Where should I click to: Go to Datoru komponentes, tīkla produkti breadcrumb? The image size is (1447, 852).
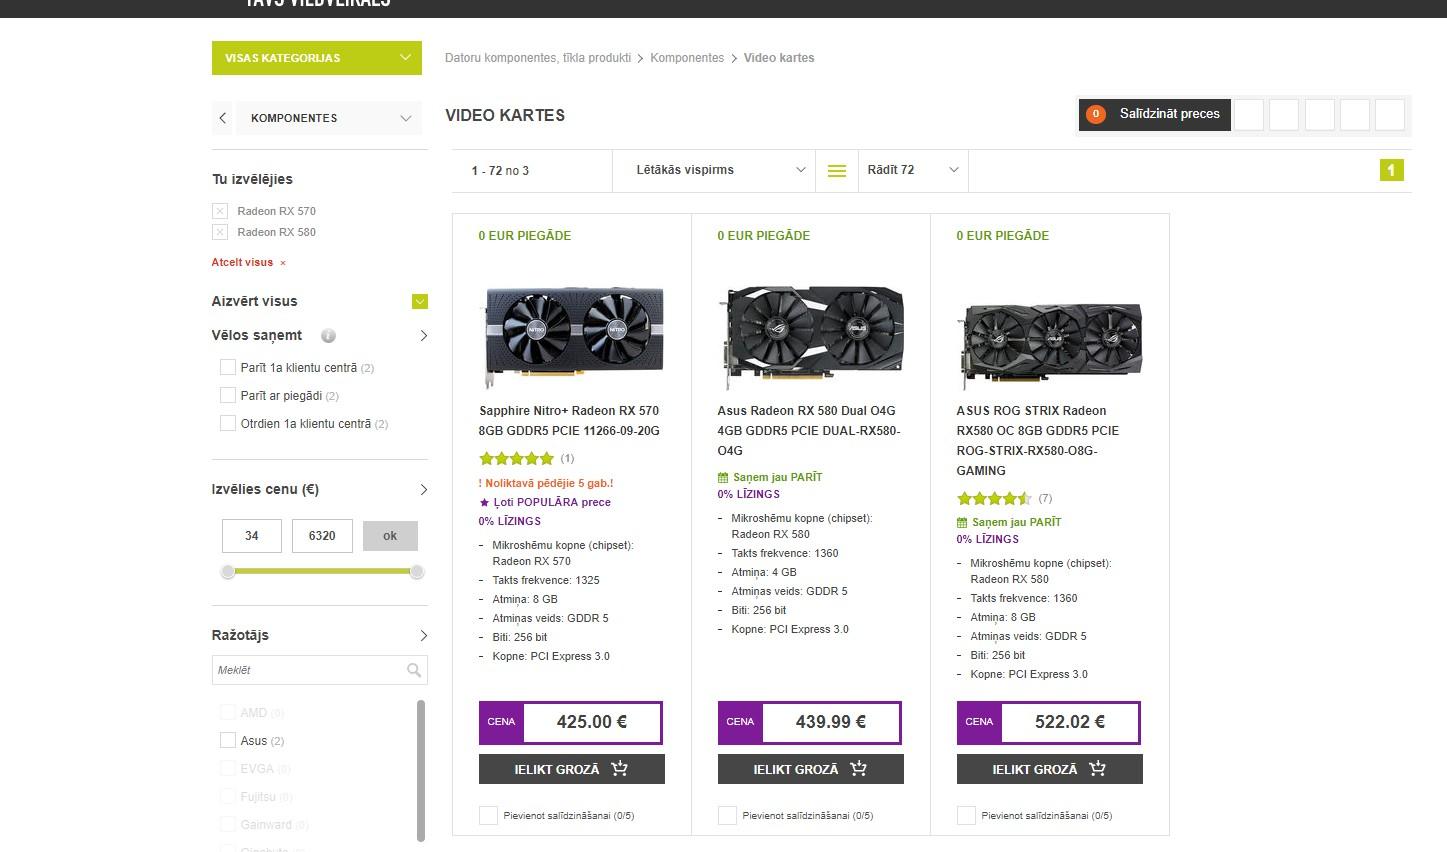tap(537, 58)
